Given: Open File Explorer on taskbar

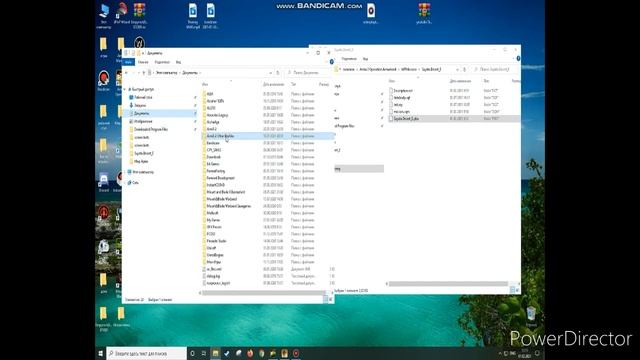Looking at the screenshot, I should click(x=216, y=353).
